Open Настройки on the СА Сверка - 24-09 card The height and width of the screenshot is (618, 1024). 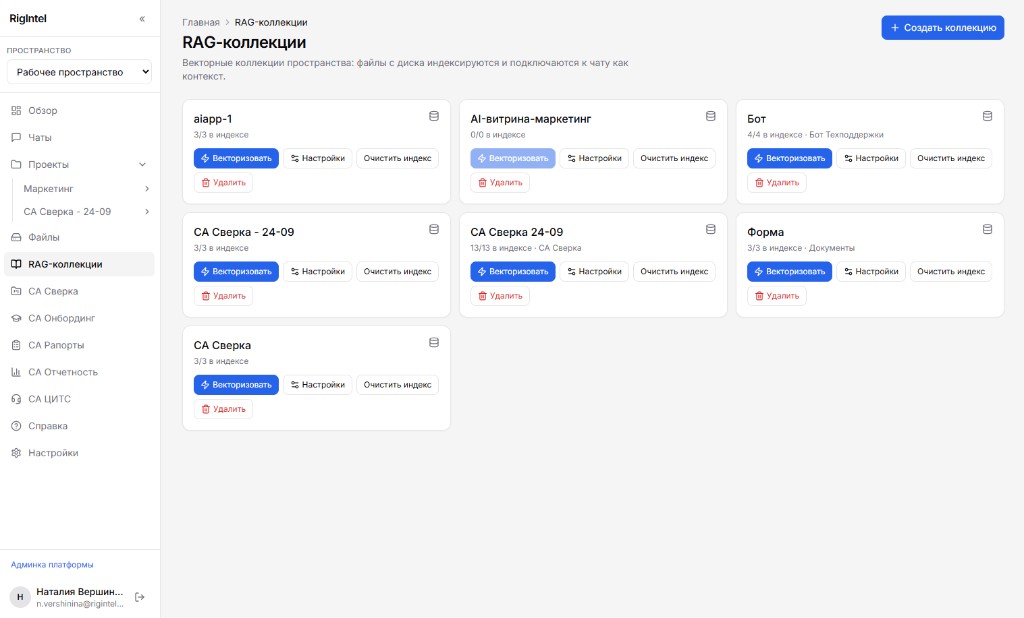click(317, 271)
